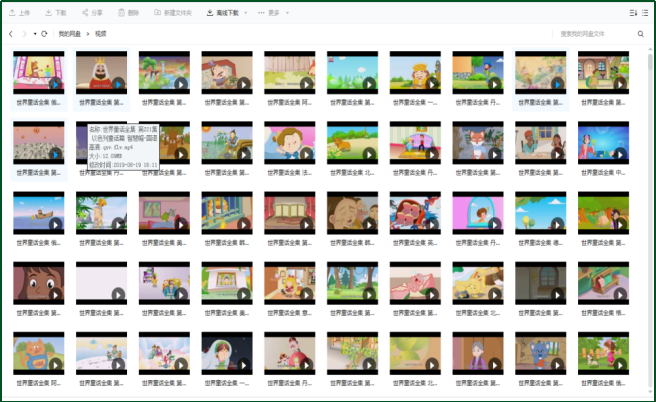This screenshot has width=656, height=402.
Task: Click the 下载 download button
Action: click(56, 13)
